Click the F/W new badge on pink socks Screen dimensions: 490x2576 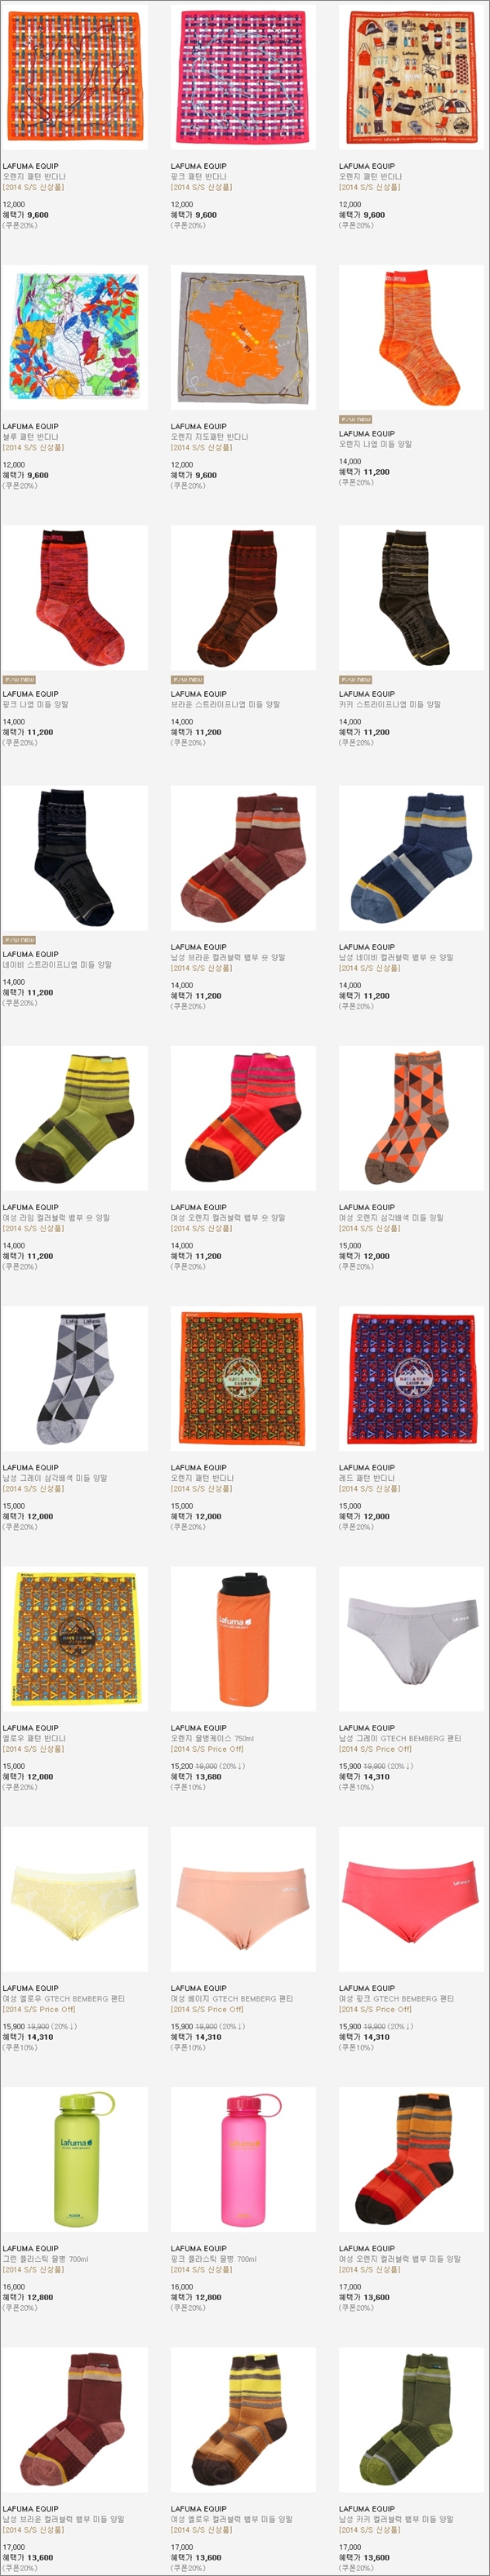click(19, 680)
